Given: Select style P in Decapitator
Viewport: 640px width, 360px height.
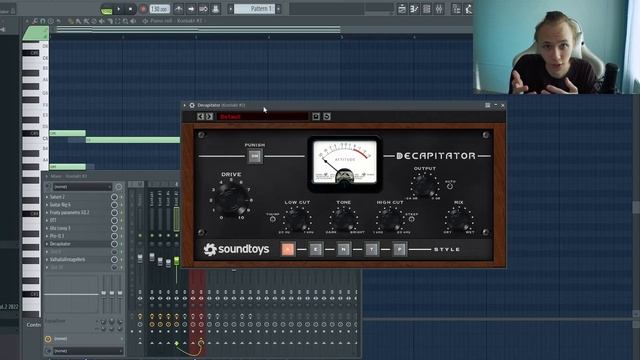Looking at the screenshot, I should [400, 249].
